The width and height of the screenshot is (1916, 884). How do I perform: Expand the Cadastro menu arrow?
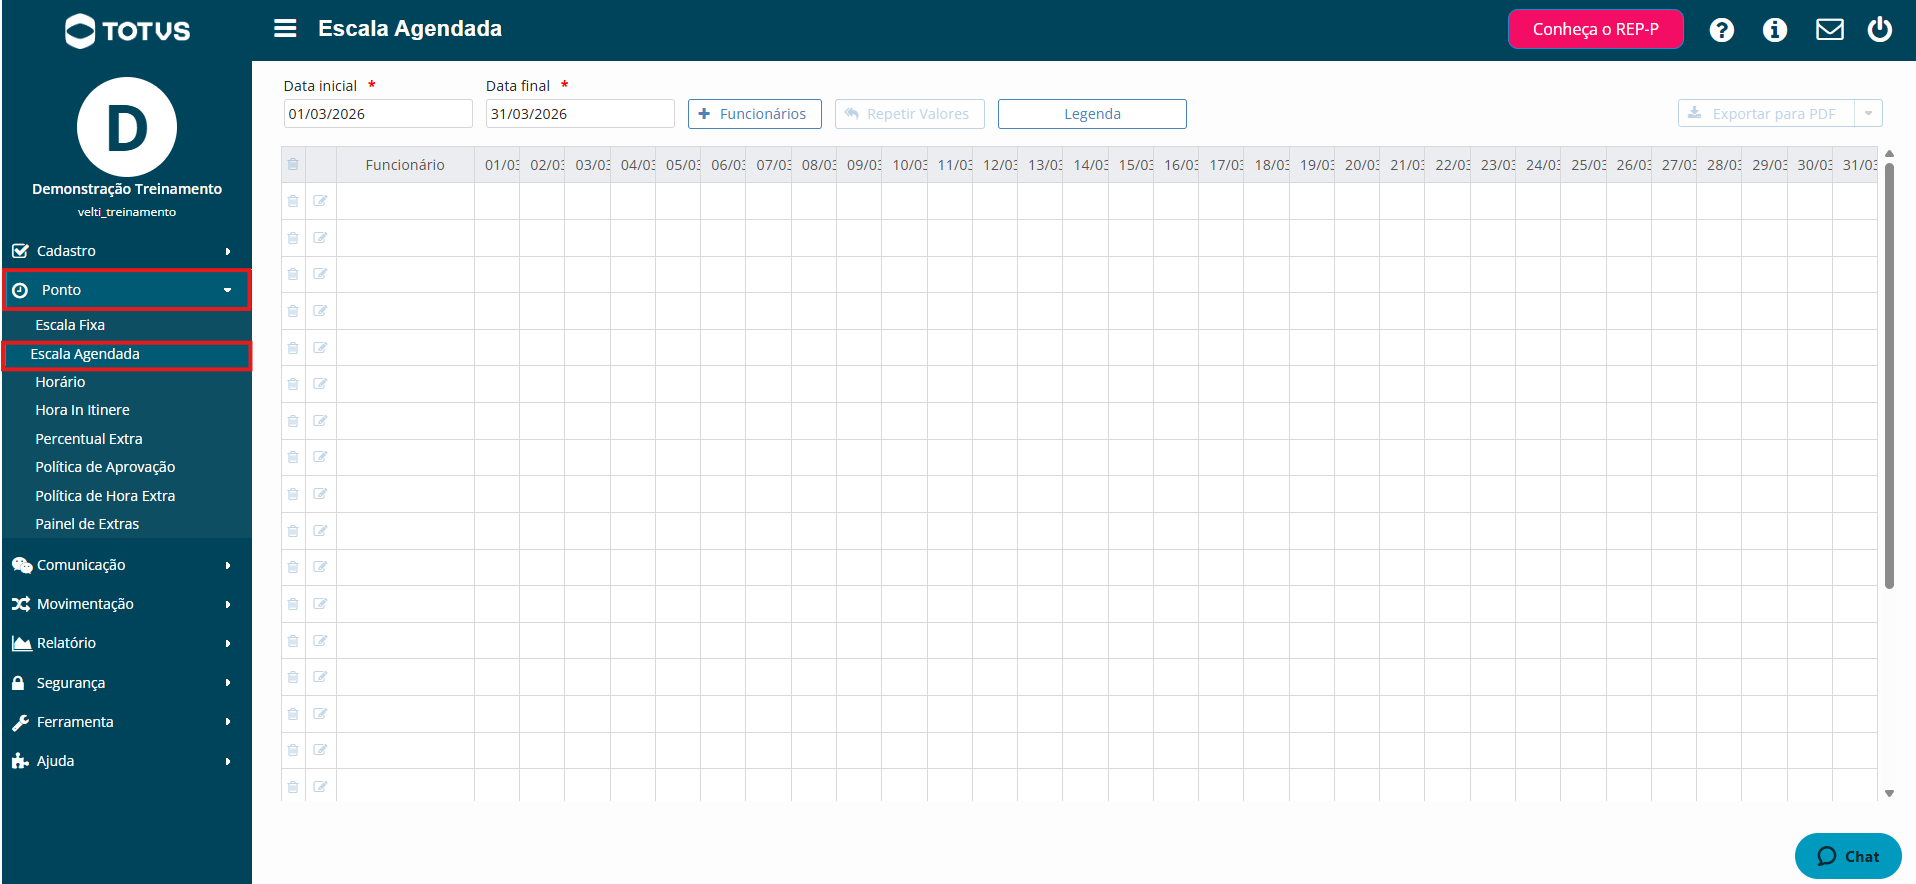pos(228,251)
